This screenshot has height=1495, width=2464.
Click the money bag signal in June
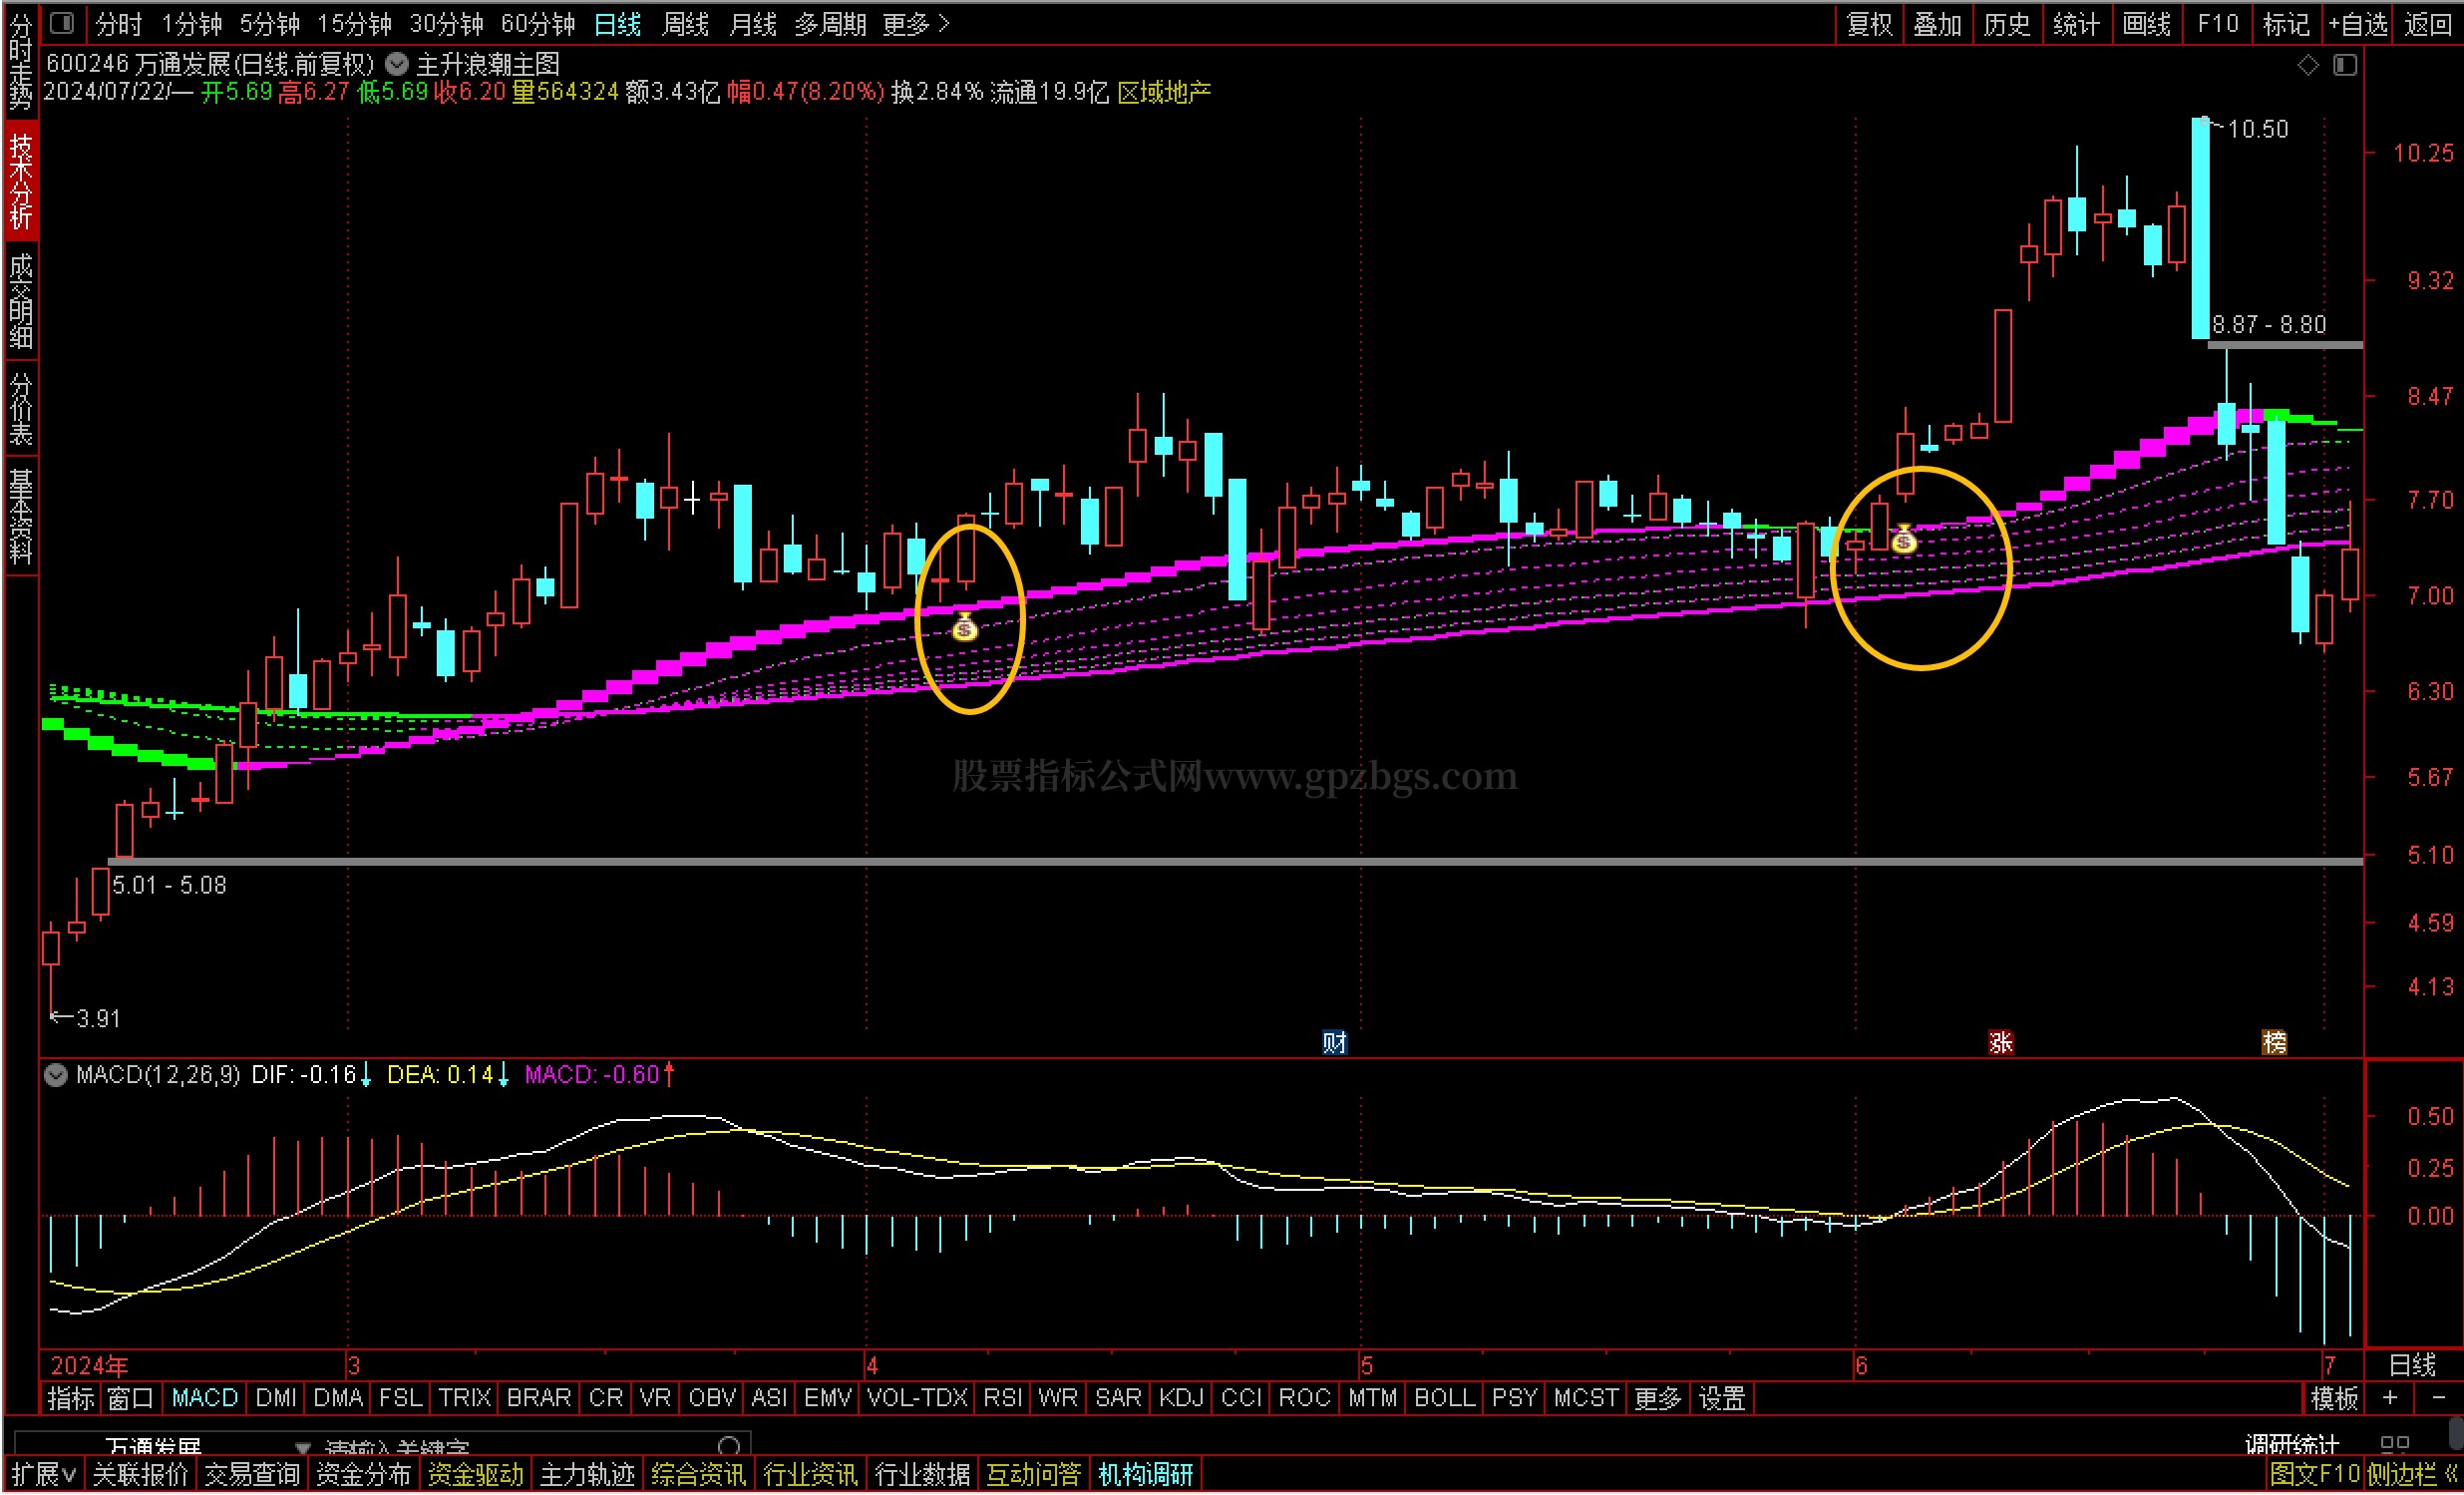coord(1904,539)
